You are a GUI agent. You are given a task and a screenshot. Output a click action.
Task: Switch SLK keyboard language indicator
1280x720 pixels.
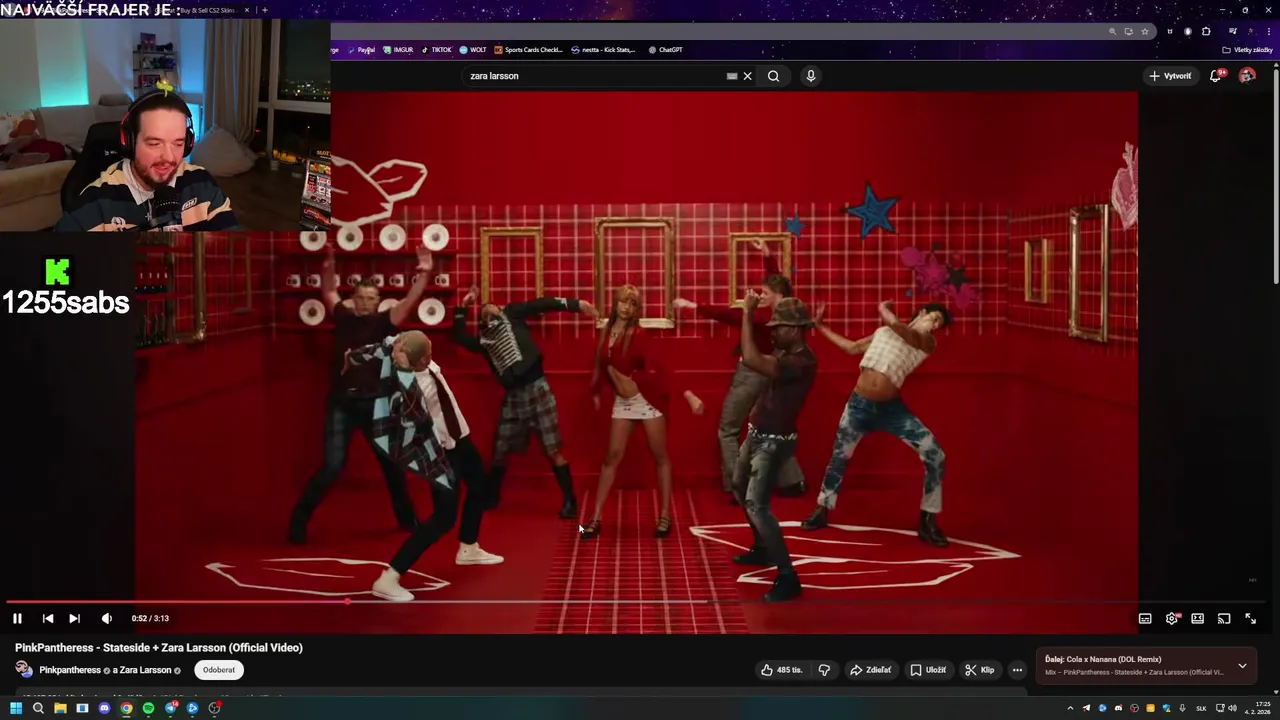(1201, 708)
